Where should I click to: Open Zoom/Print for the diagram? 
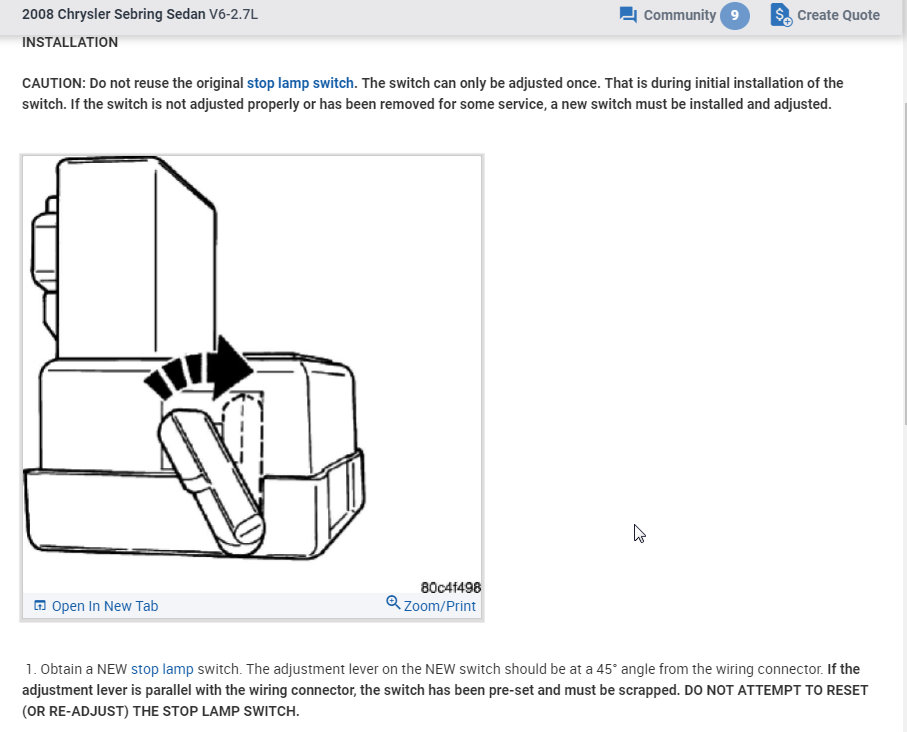(440, 606)
